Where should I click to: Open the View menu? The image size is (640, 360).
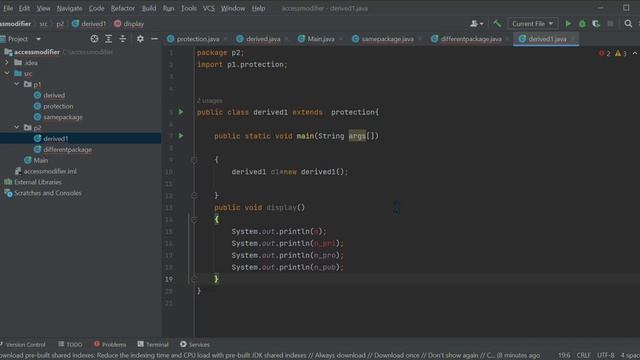pos(43,8)
